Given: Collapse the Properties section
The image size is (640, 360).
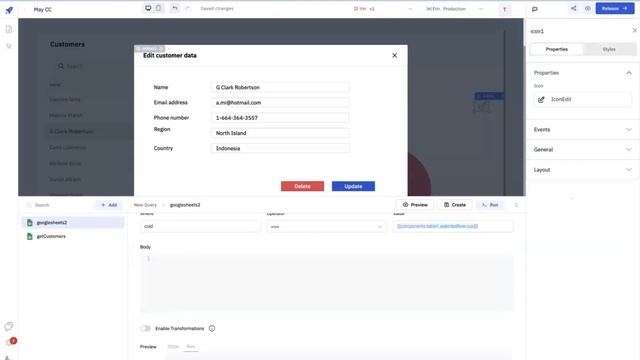Looking at the screenshot, I should (x=629, y=73).
